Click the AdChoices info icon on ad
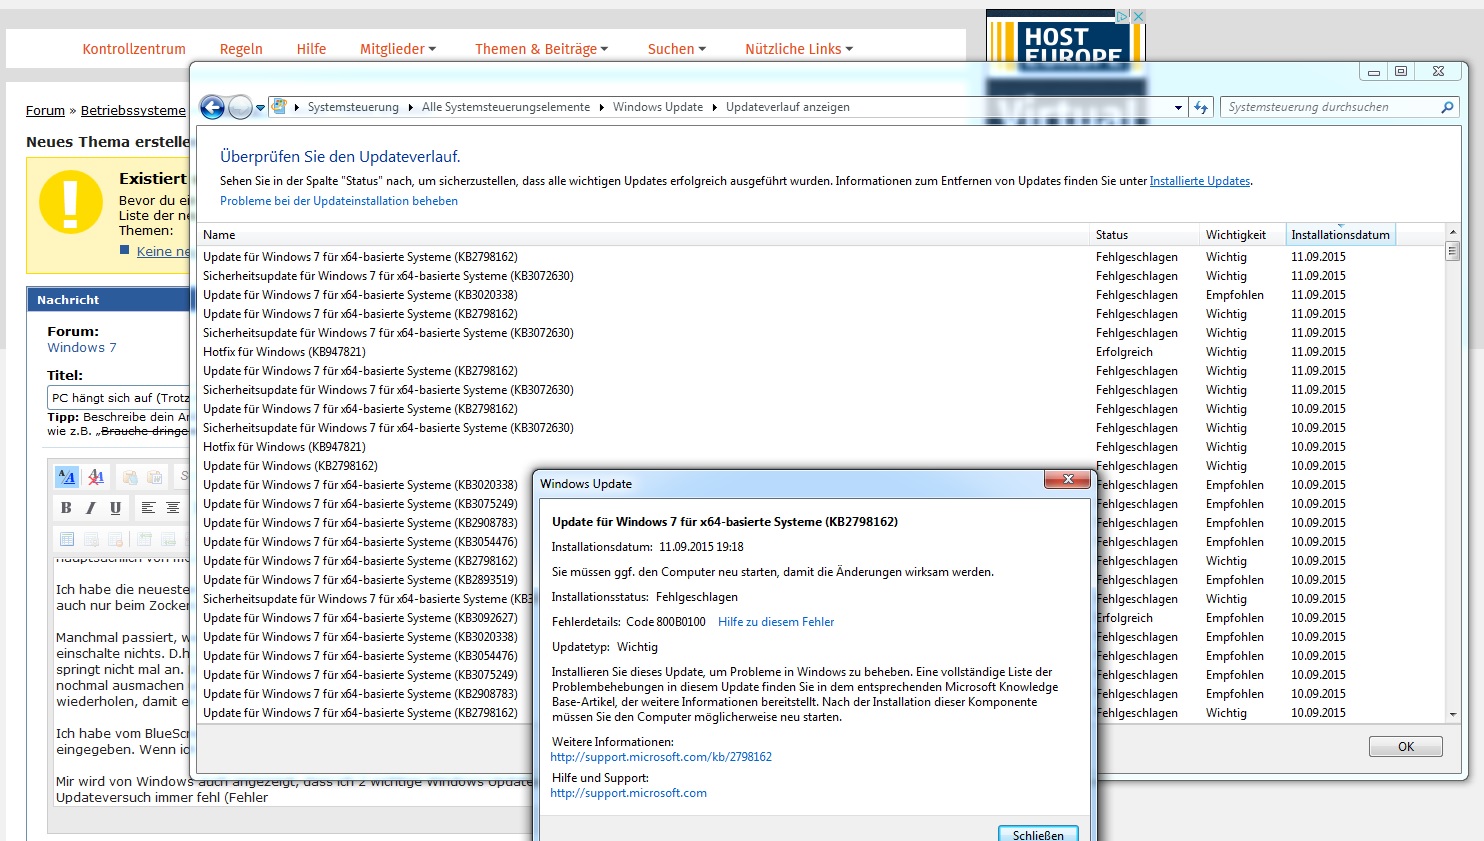Viewport: 1484px width, 841px height. coord(1123,16)
